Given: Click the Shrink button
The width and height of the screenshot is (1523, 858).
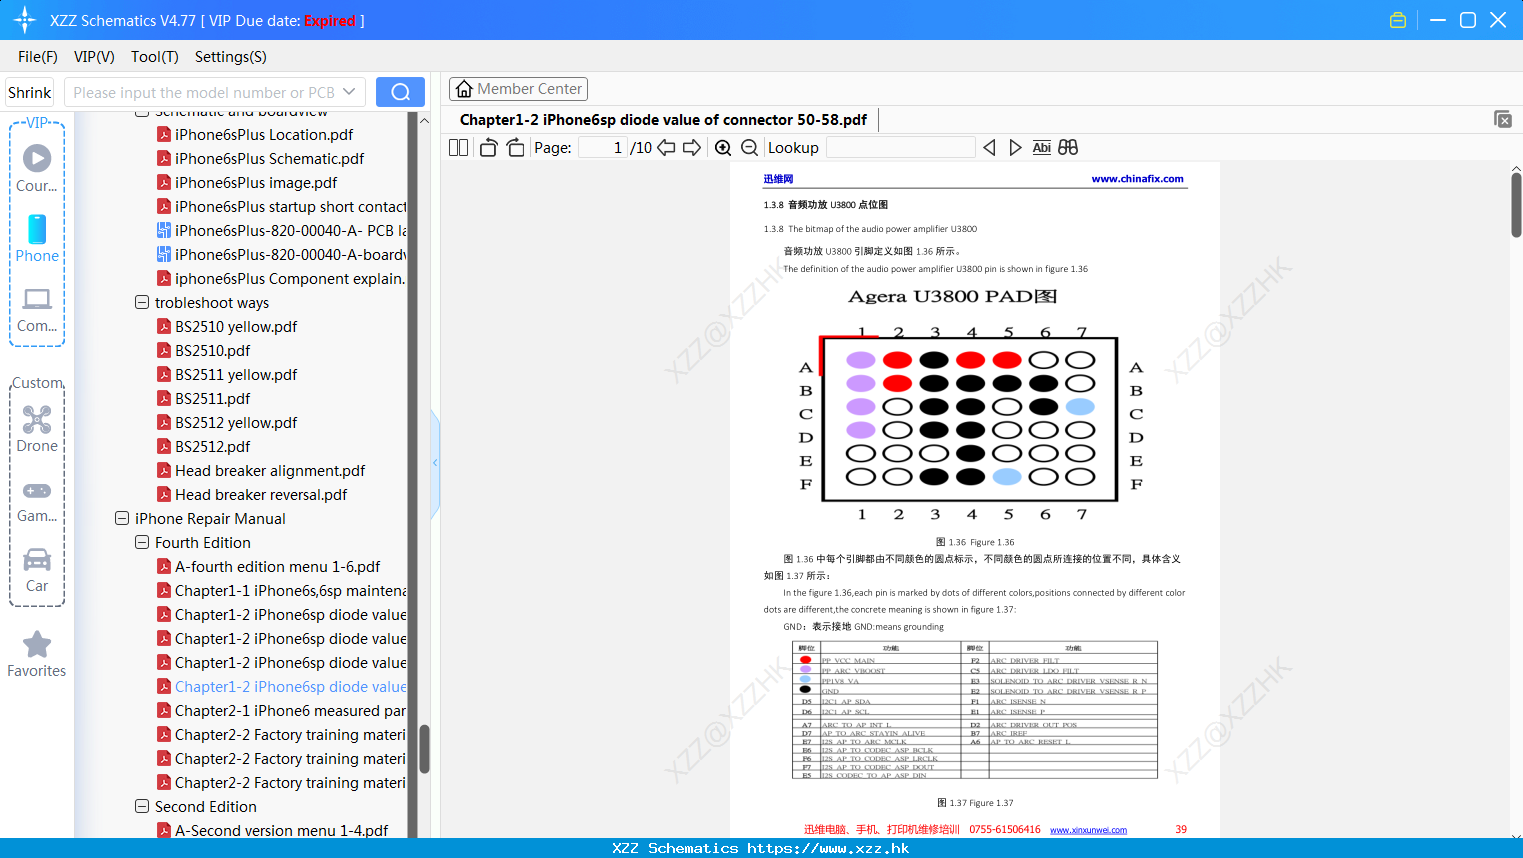Looking at the screenshot, I should point(29,92).
